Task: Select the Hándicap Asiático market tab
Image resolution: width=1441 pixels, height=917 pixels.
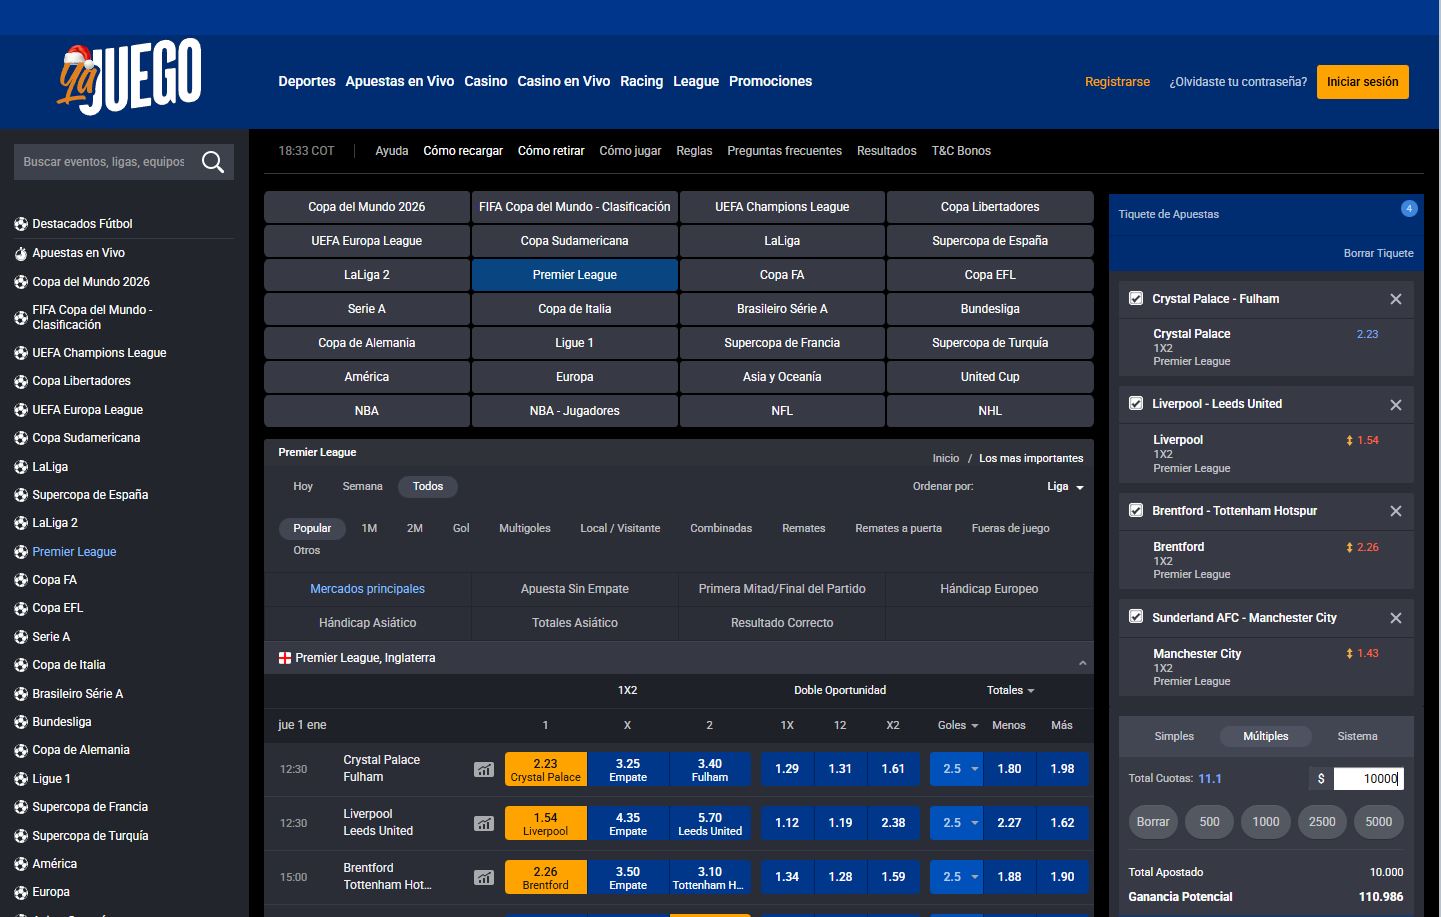Action: click(367, 623)
